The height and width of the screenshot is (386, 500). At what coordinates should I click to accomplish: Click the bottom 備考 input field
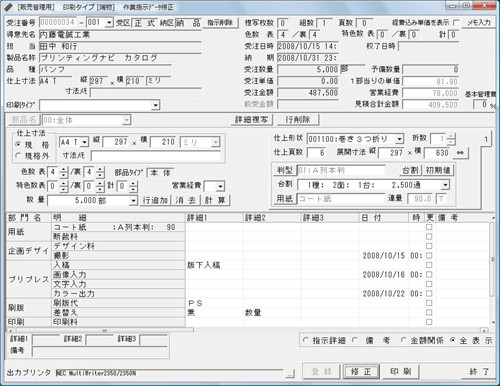pyautogui.click(x=100, y=351)
